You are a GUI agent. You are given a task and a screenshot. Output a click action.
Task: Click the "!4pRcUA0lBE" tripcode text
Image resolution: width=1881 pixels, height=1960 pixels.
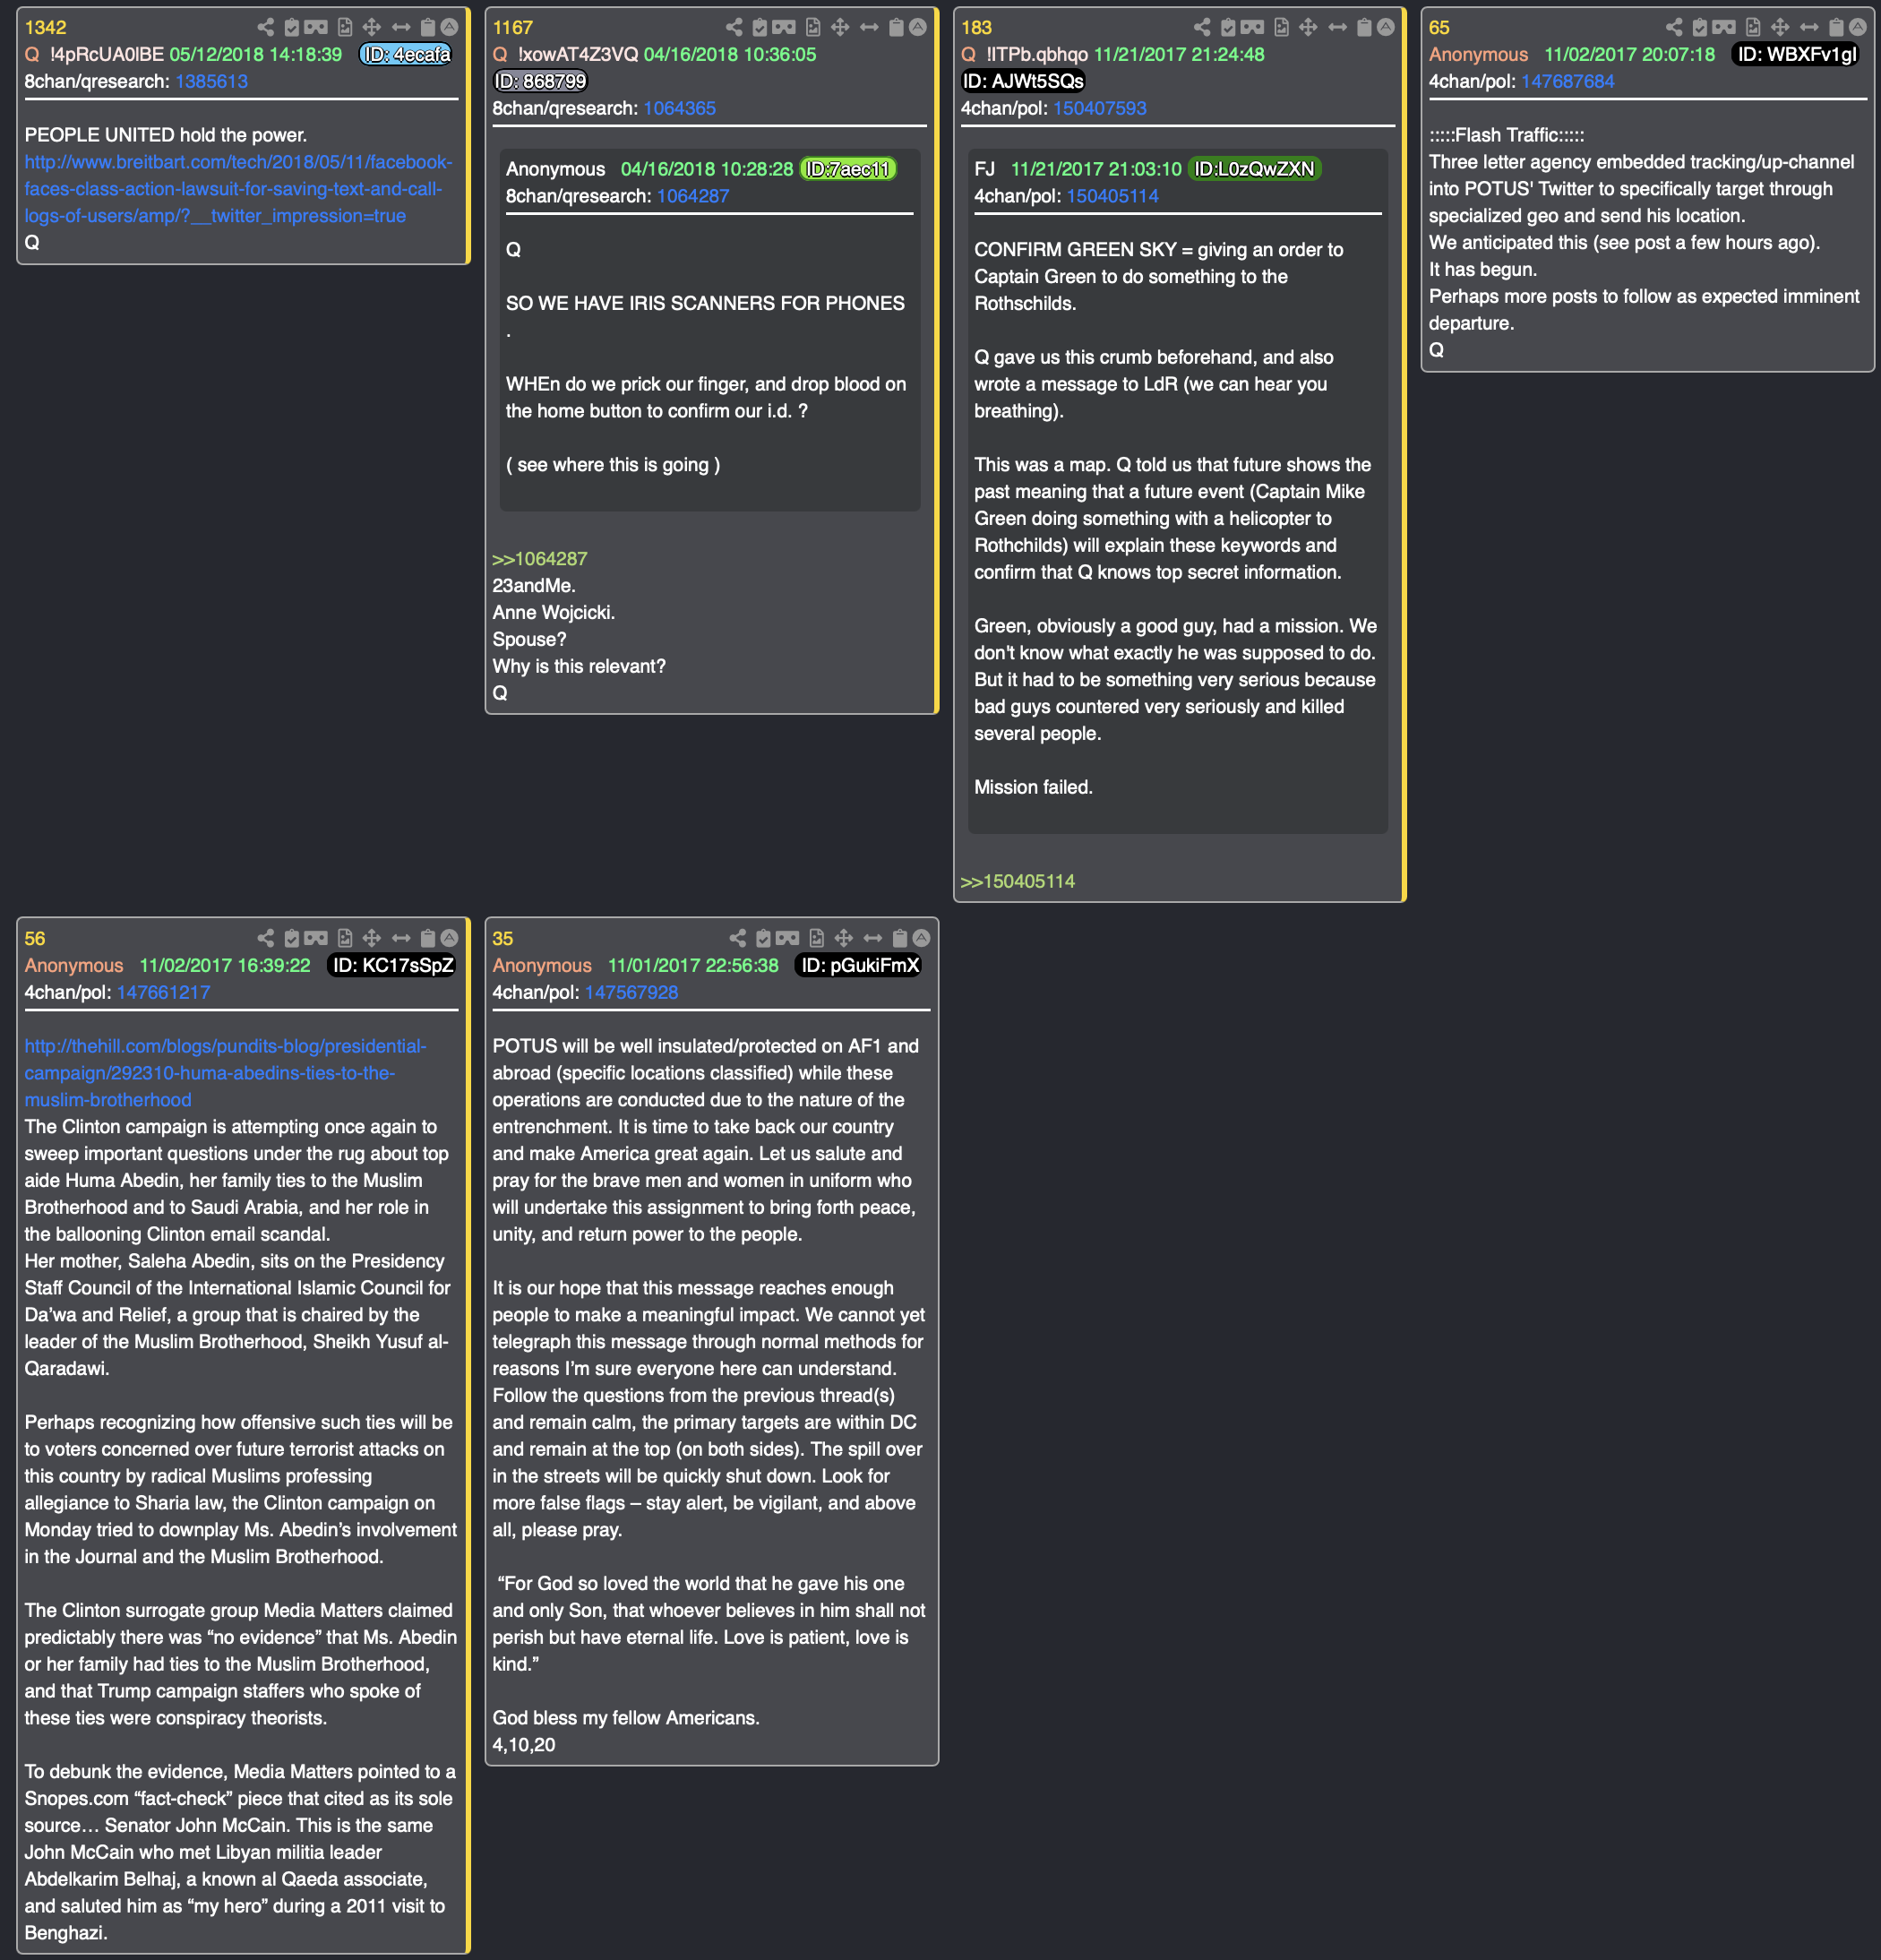[x=107, y=55]
